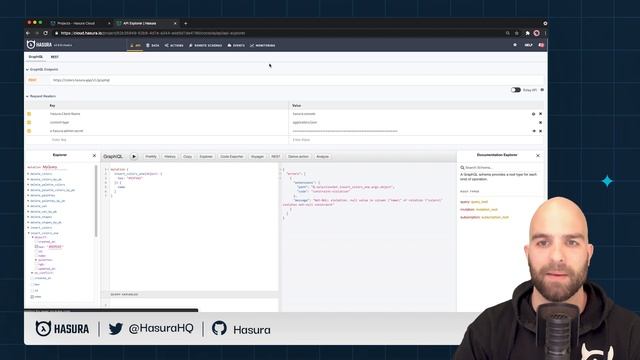640x360 pixels.
Task: Toggle the Relay API switch
Action: pos(516,90)
